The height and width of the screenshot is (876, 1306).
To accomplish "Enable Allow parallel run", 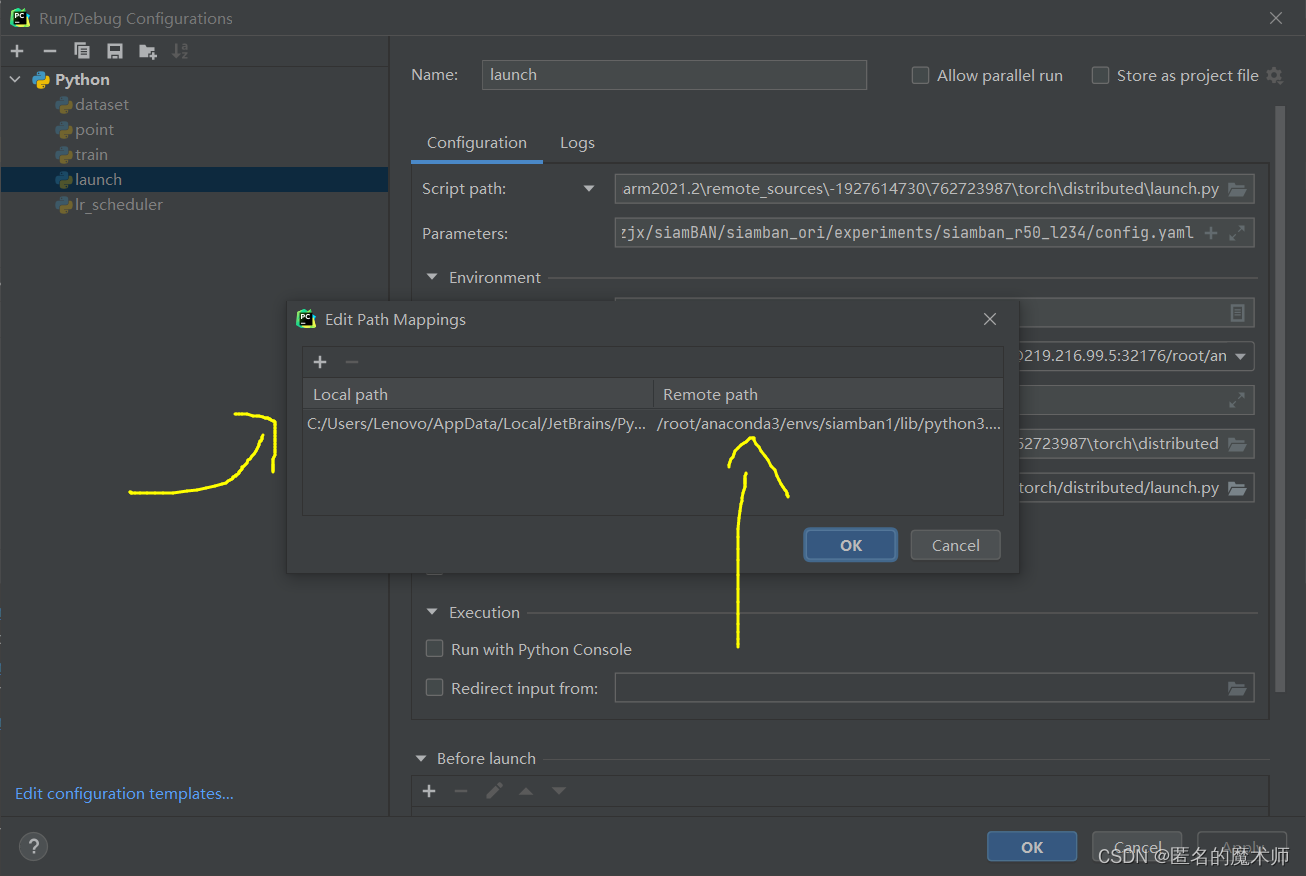I will point(919,75).
